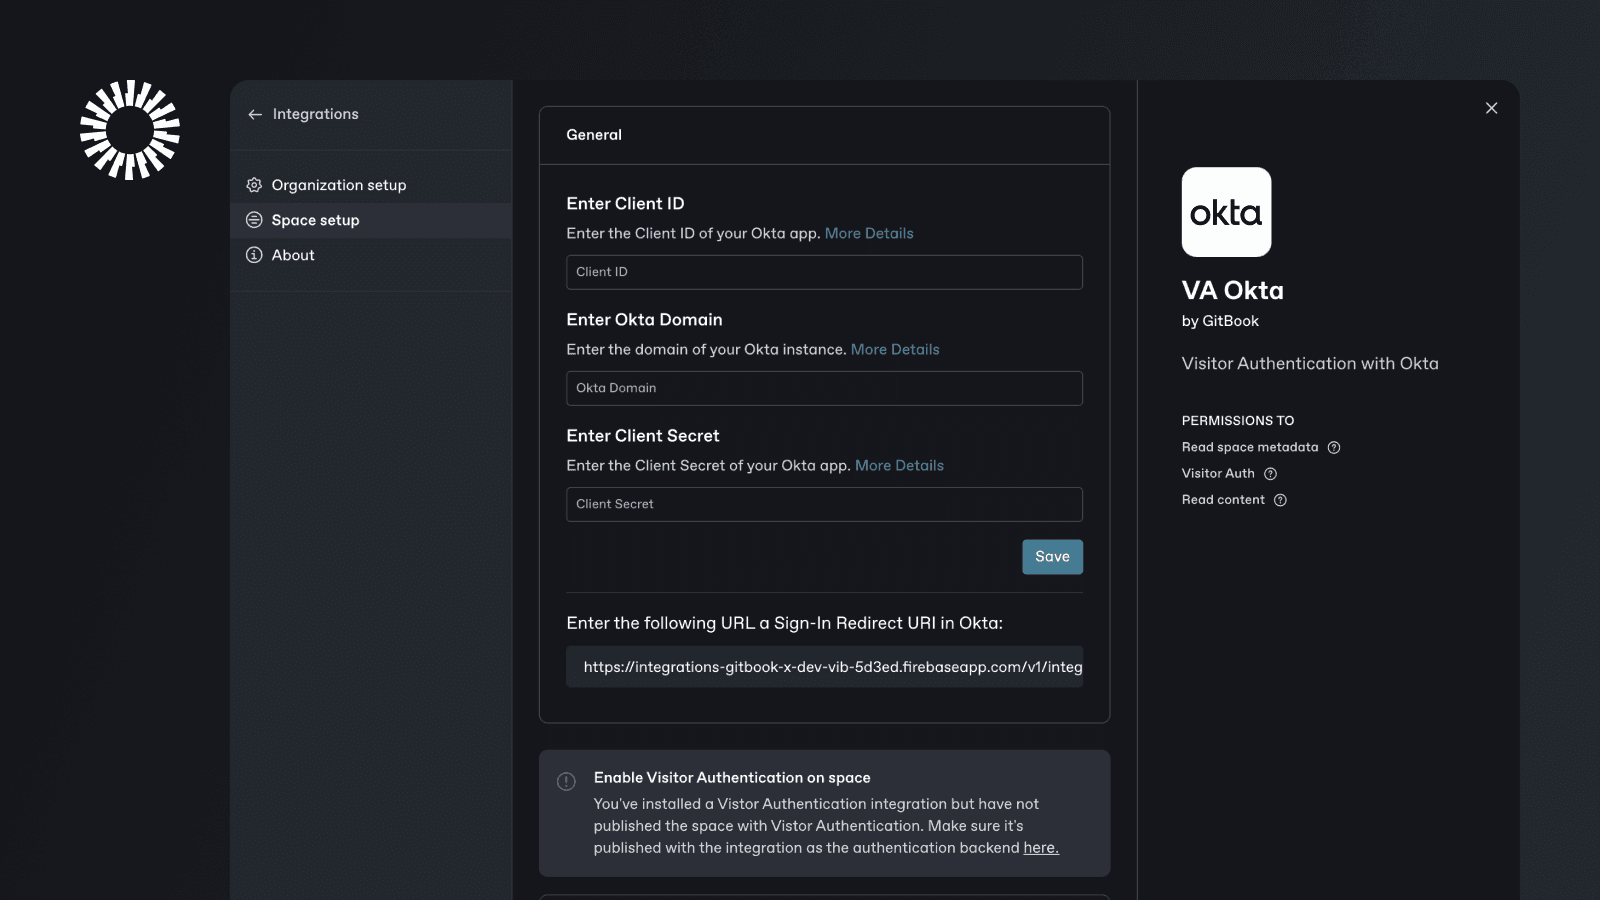Click the 'PERMISSIONS TO' label

pyautogui.click(x=1238, y=421)
